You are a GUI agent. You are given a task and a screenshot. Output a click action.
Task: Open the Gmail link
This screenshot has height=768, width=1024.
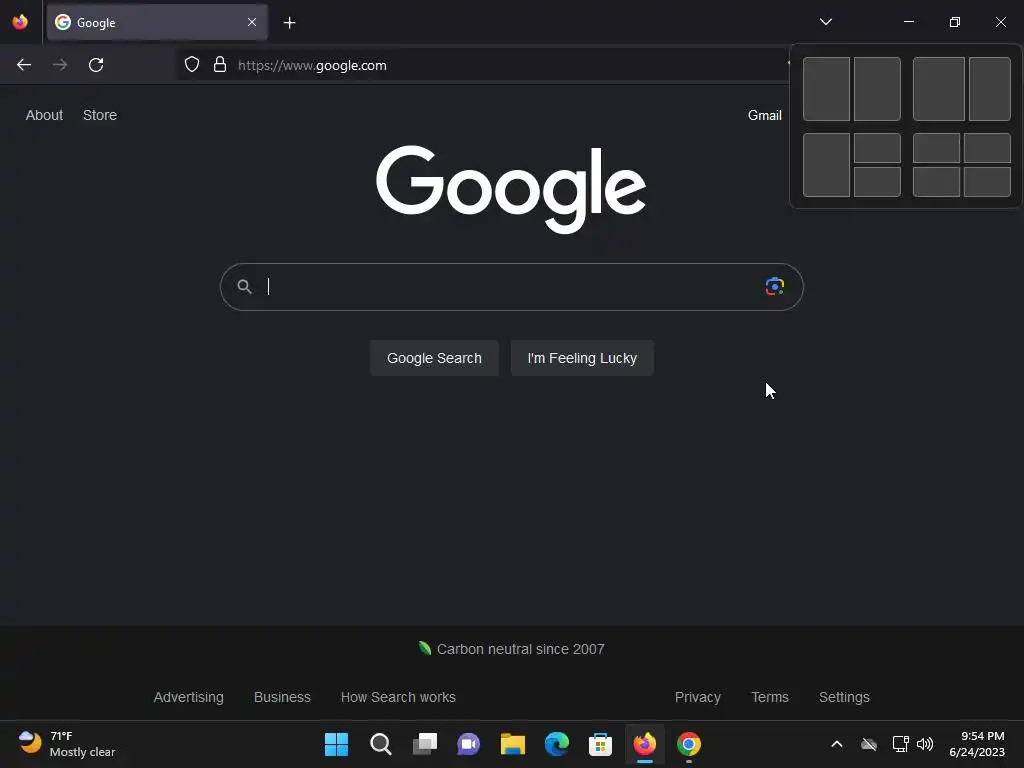coord(764,116)
